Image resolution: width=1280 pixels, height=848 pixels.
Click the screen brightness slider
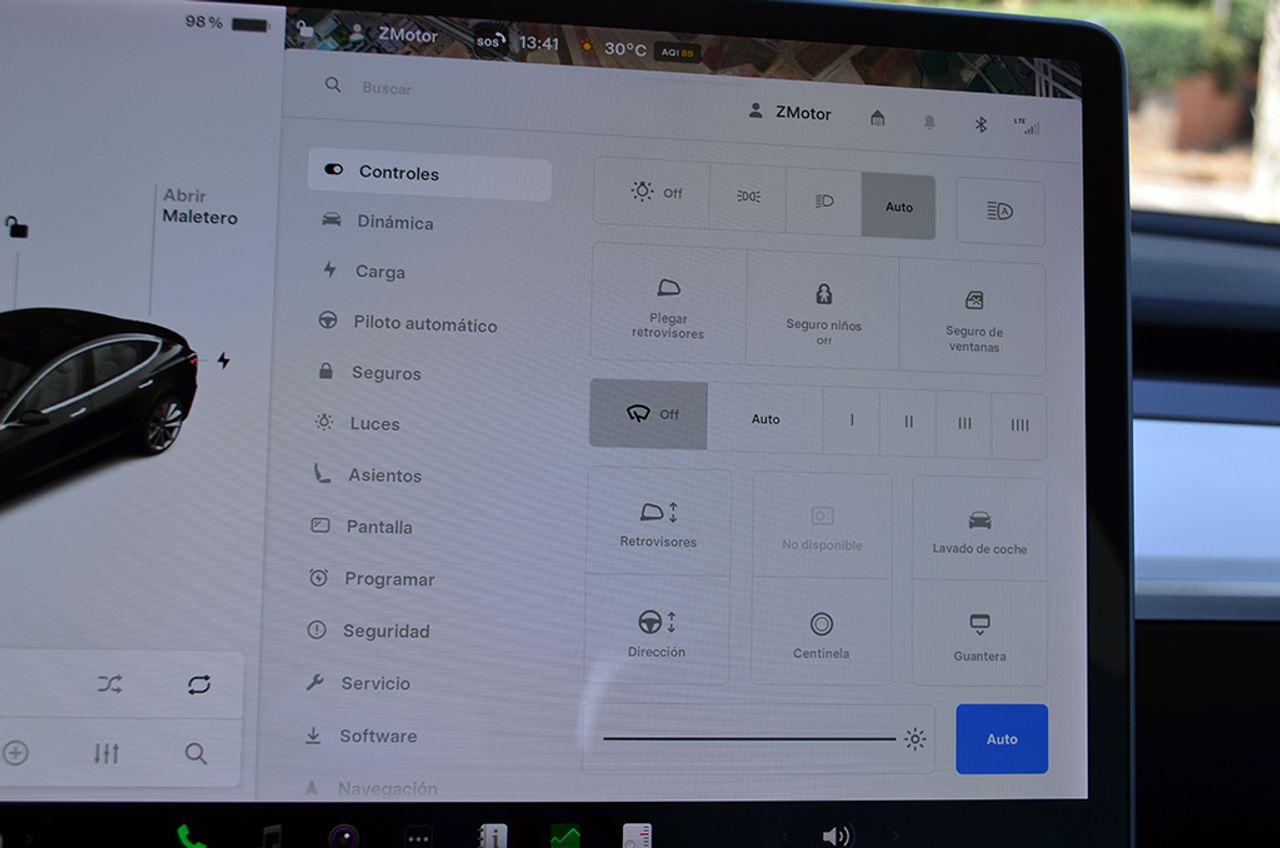pyautogui.click(x=749, y=739)
